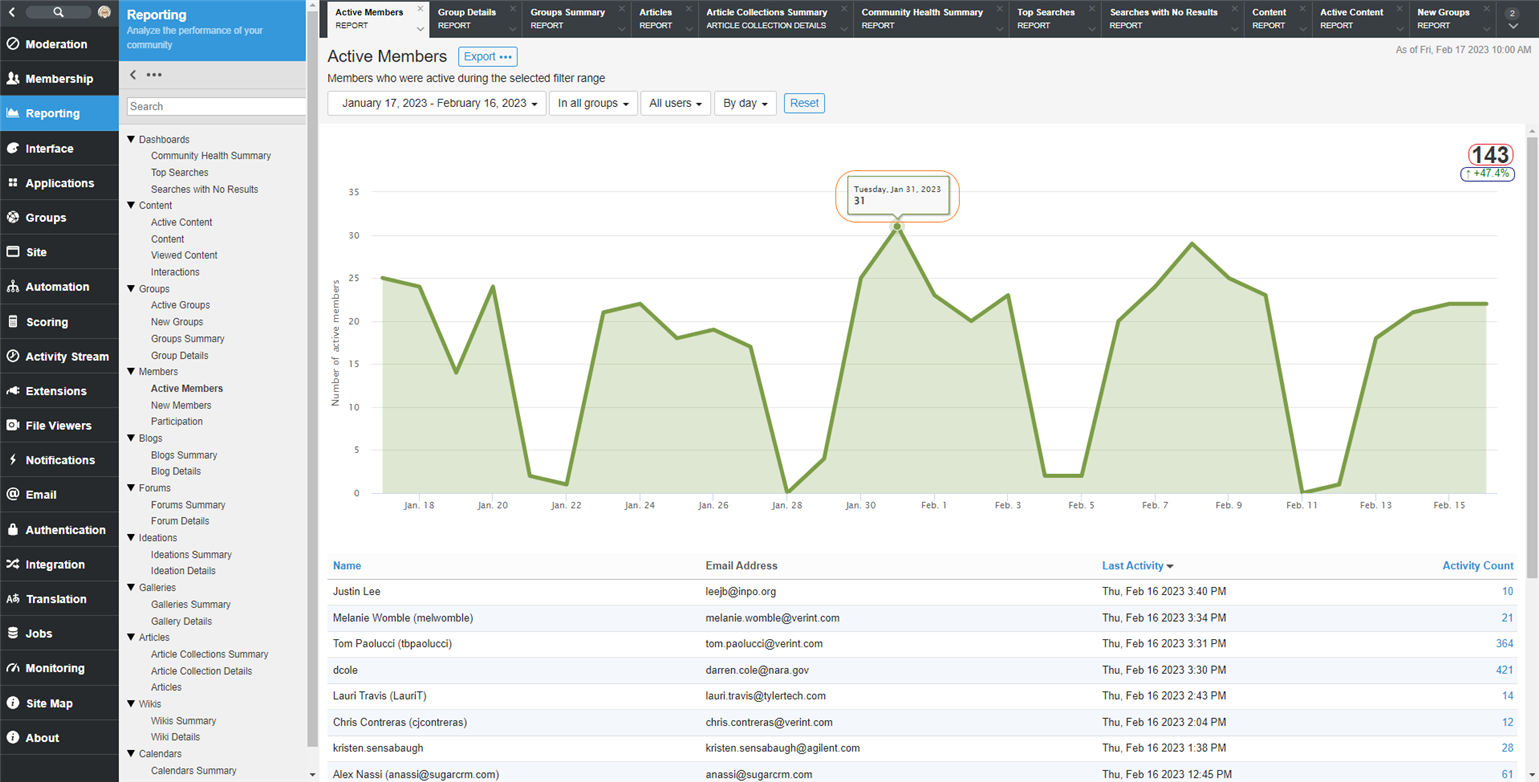Open the Scoring sidebar icon
Image resolution: width=1539 pixels, height=782 pixels.
click(13, 322)
